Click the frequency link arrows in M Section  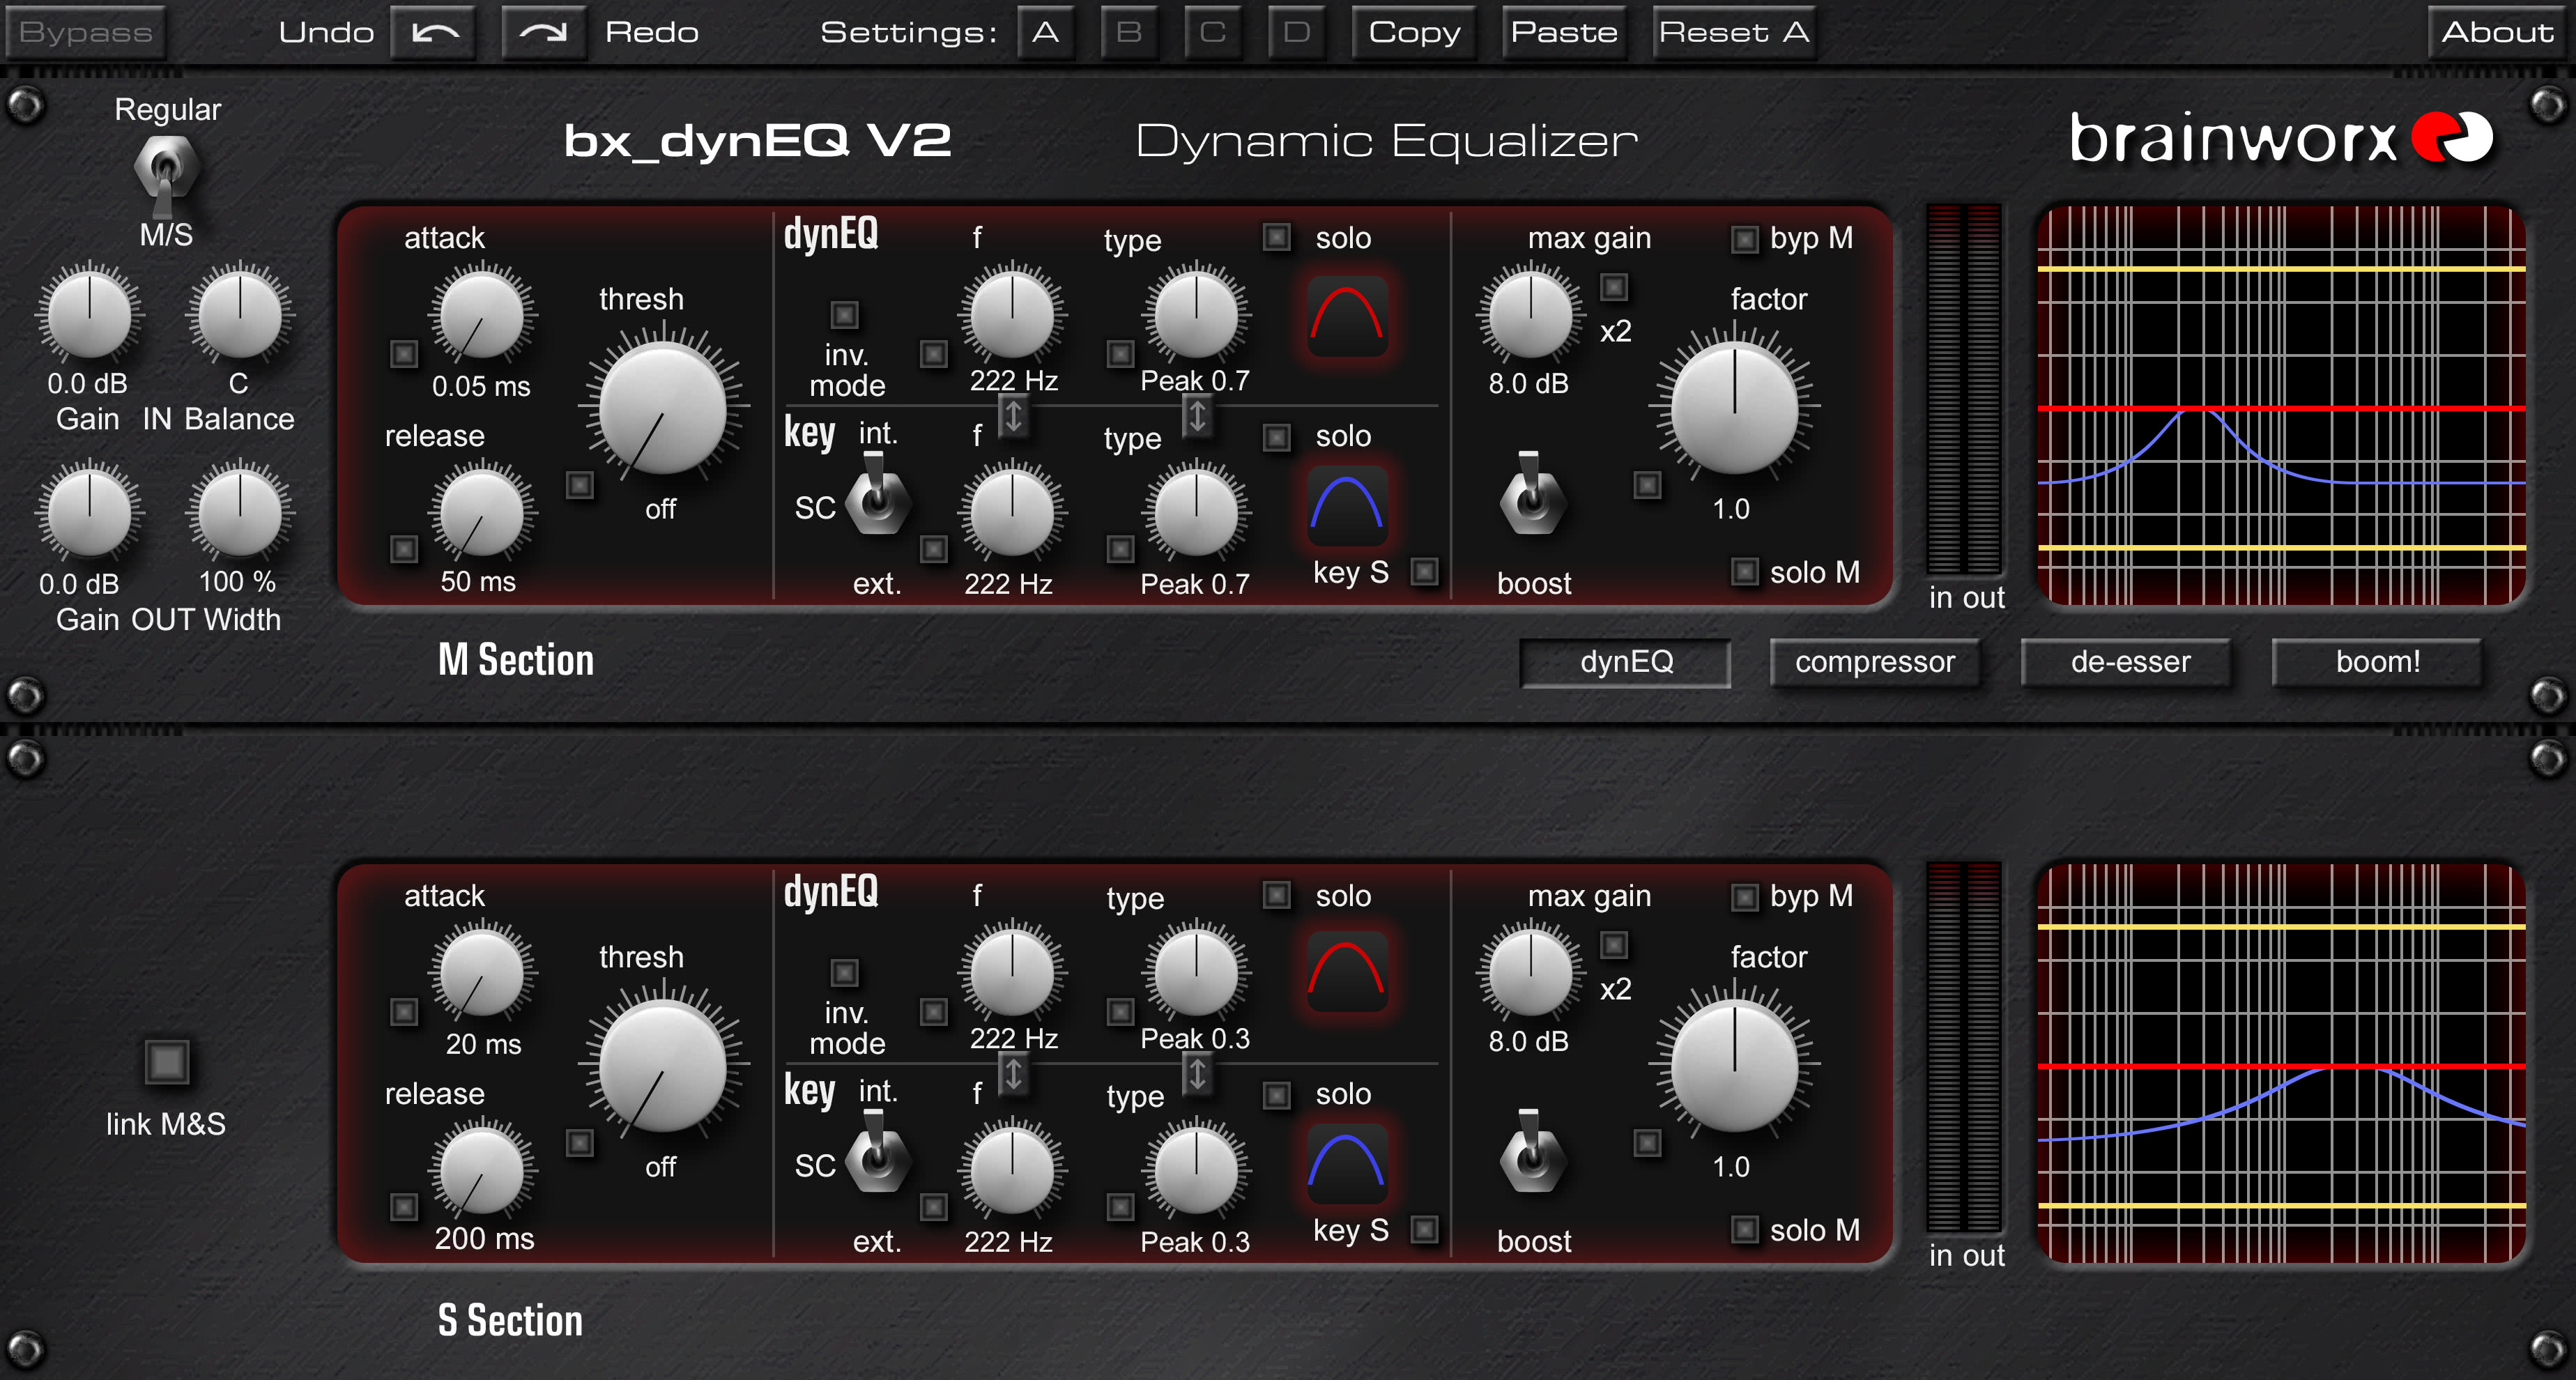(1013, 415)
